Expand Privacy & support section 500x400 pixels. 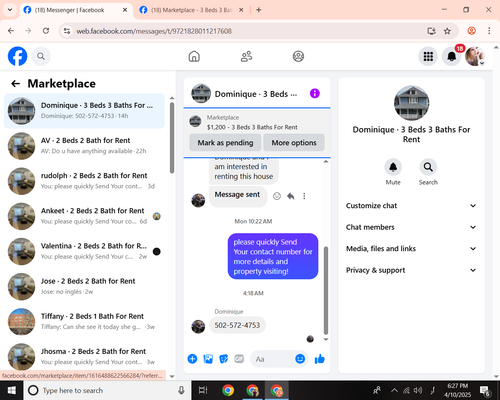[411, 270]
